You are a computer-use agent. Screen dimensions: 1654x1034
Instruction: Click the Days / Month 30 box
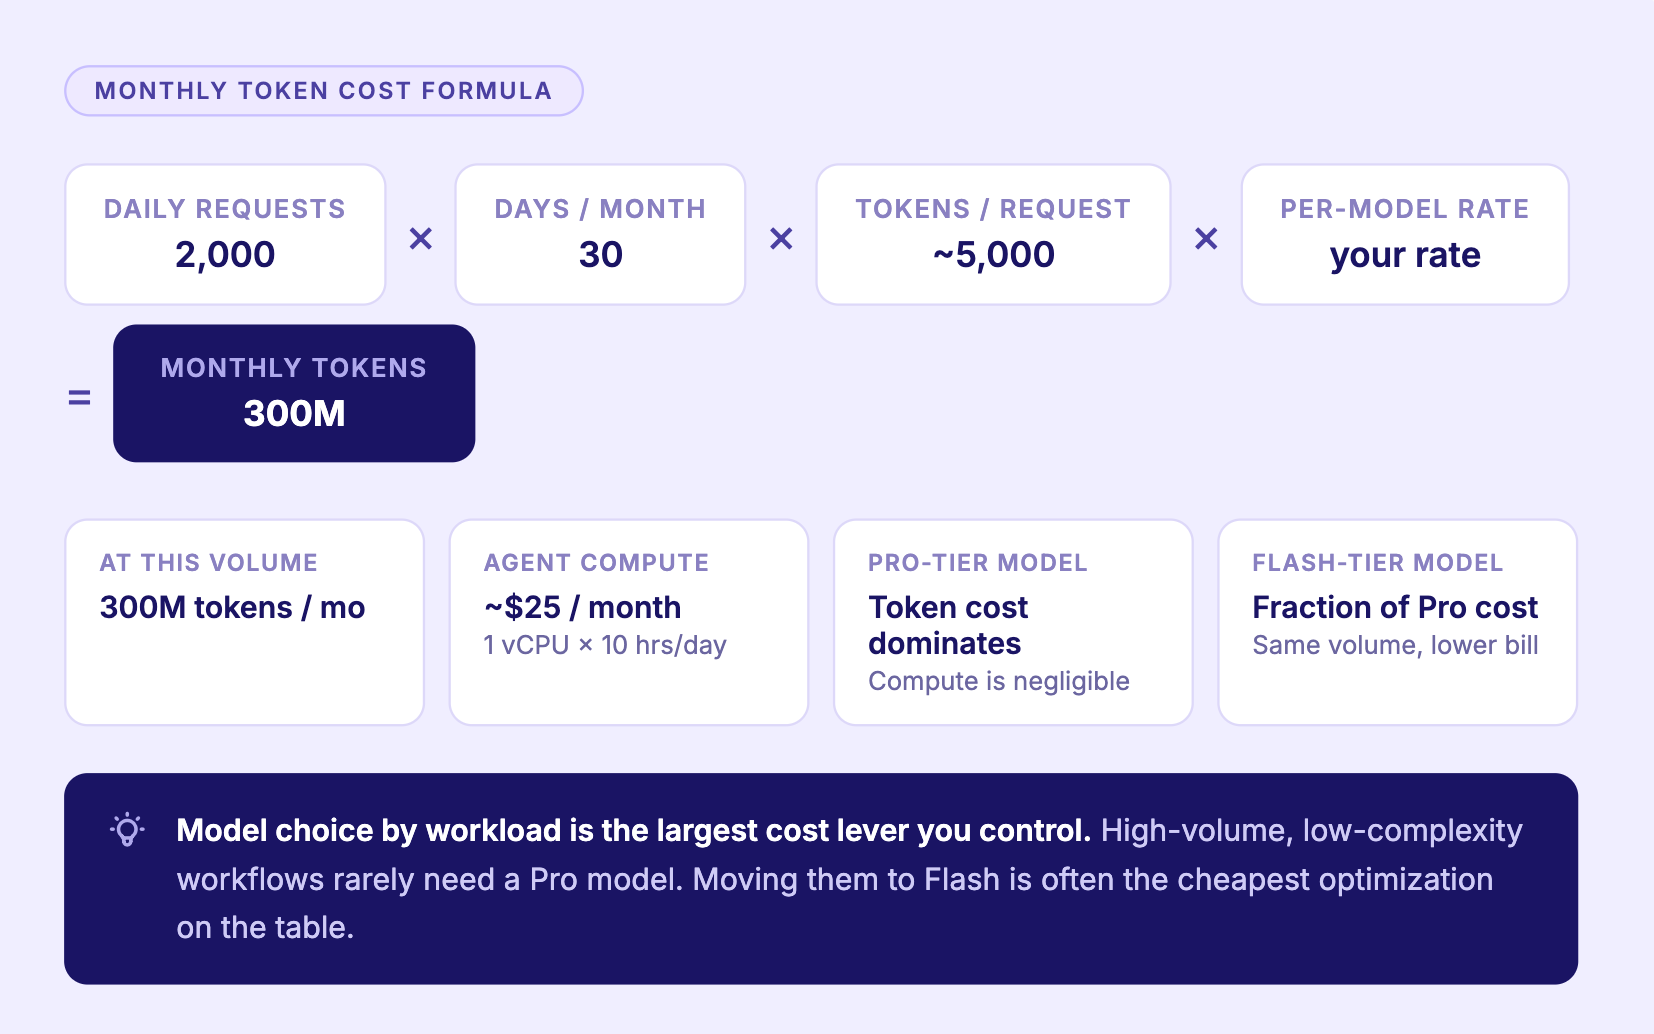pos(600,234)
